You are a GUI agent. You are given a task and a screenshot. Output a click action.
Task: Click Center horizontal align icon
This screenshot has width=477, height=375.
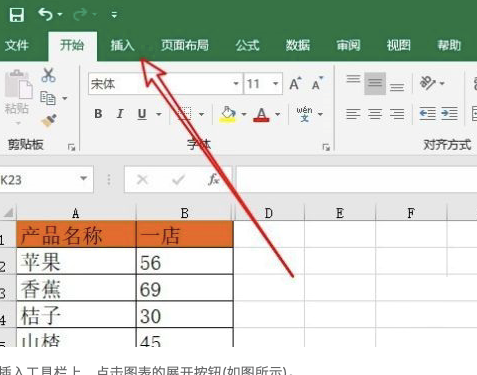click(375, 114)
